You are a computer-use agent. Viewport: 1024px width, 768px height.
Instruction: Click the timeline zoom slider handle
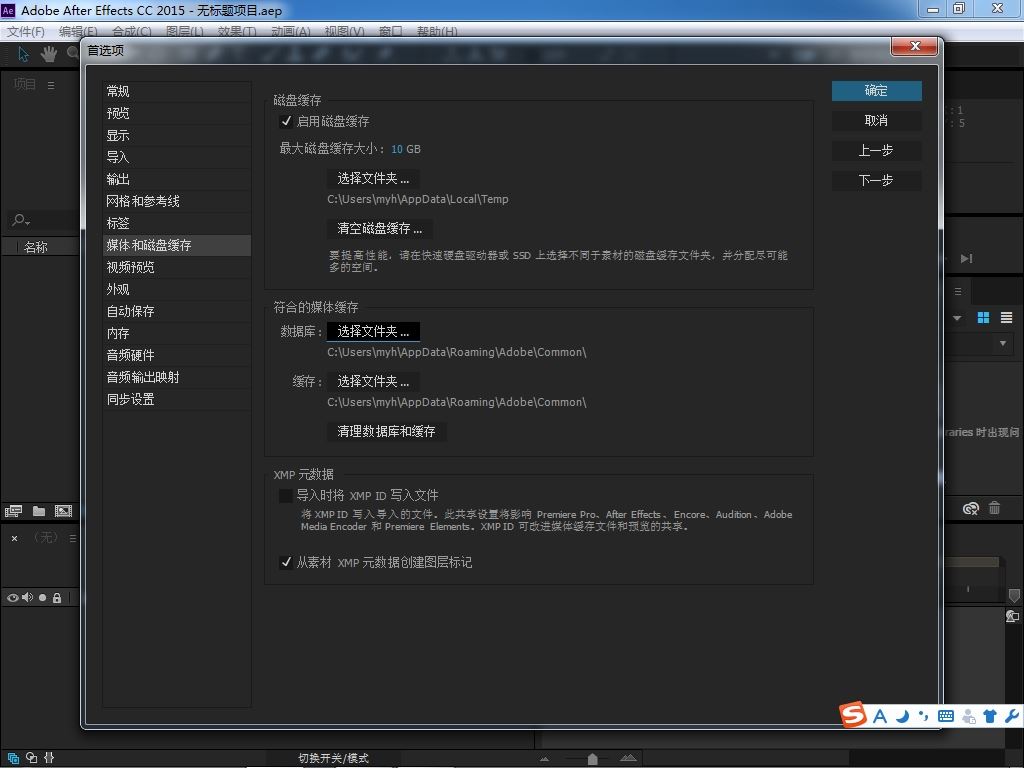592,759
